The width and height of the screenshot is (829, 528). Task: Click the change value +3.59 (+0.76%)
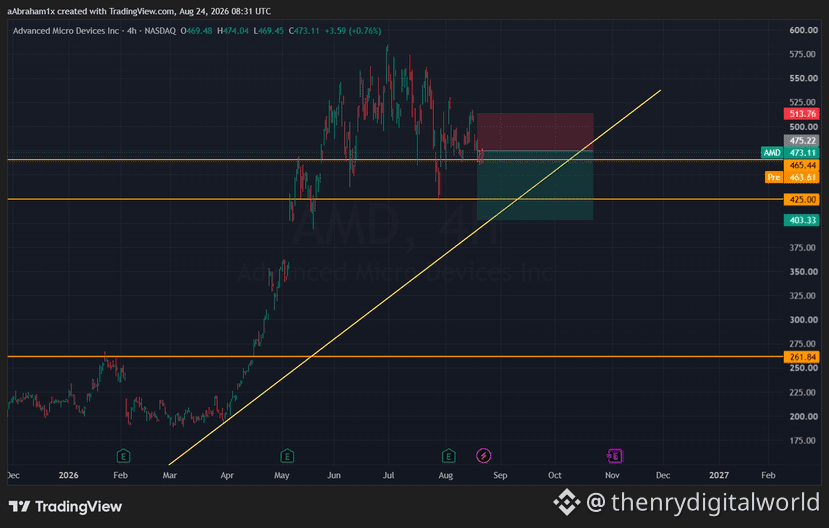pyautogui.click(x=353, y=31)
